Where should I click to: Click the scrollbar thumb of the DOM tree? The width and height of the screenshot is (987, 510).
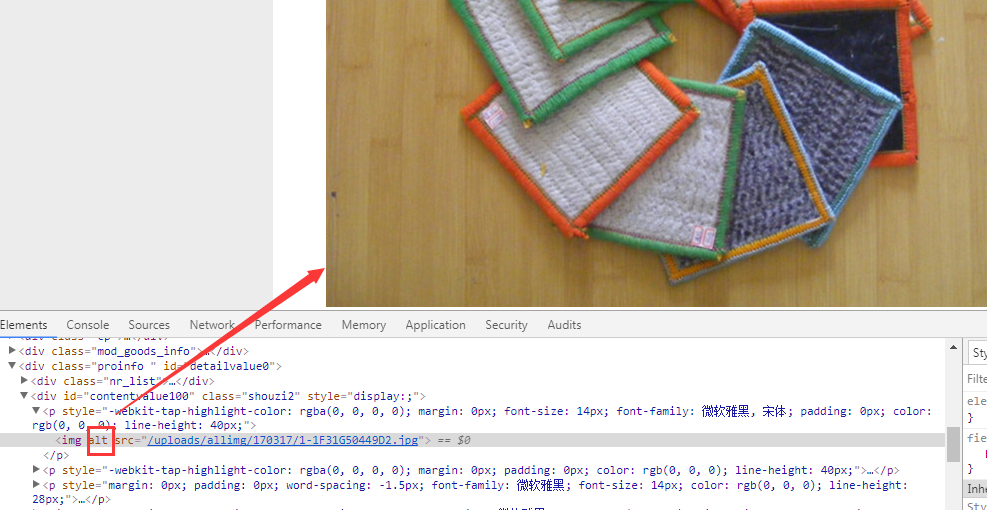[x=953, y=444]
